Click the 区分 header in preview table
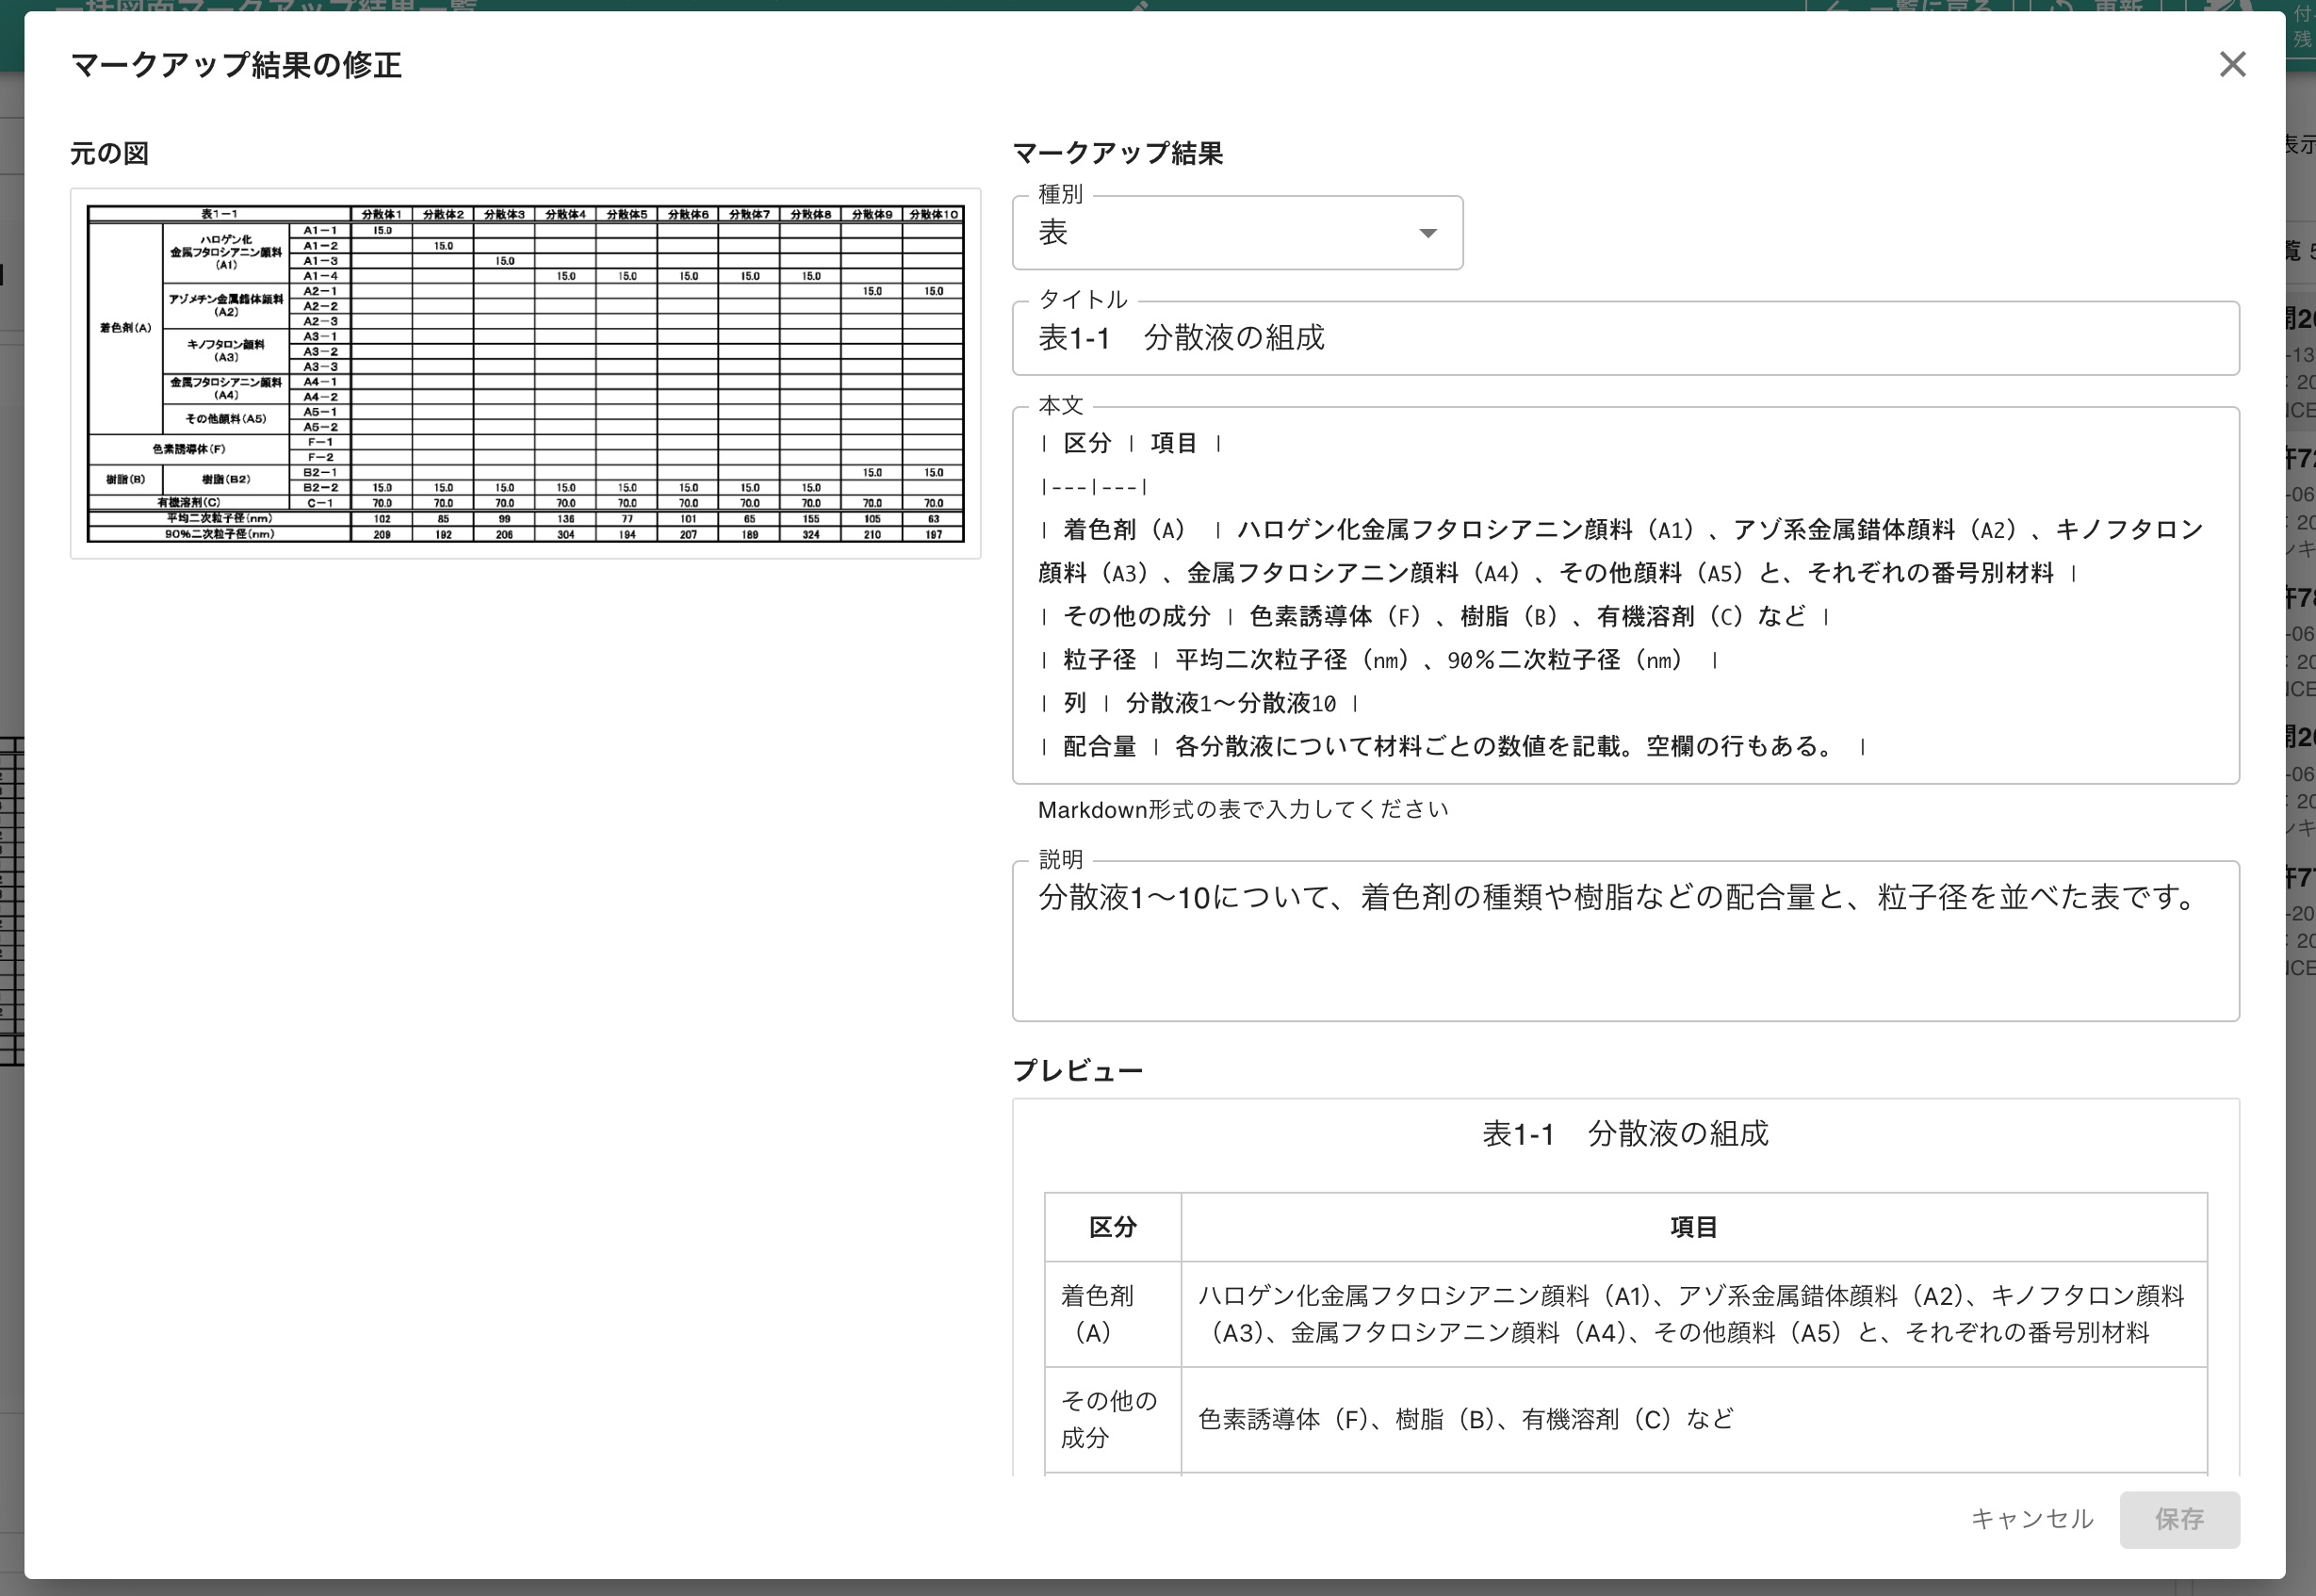Screen dimensions: 2316x1596 coord(1112,1227)
